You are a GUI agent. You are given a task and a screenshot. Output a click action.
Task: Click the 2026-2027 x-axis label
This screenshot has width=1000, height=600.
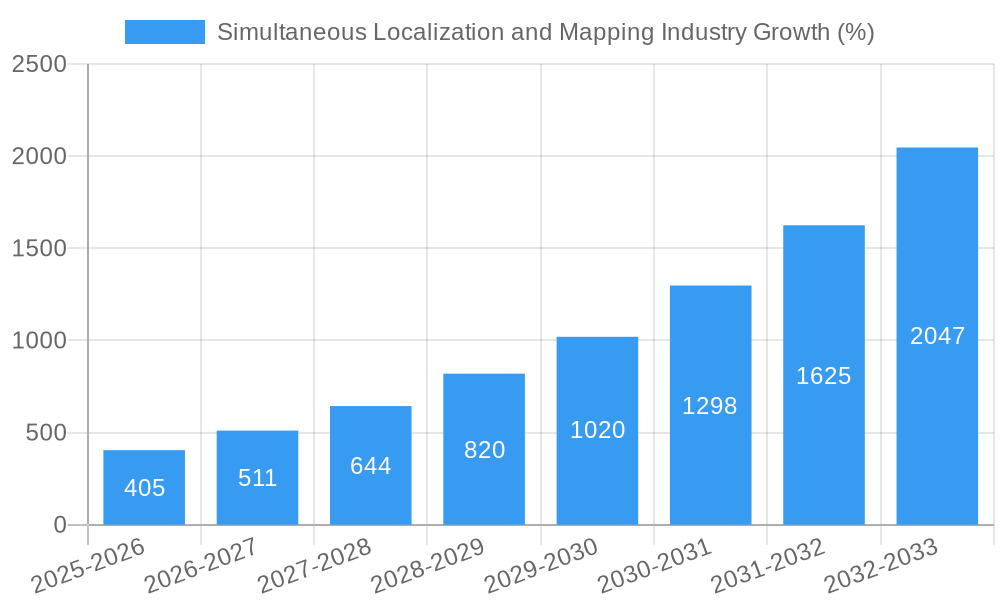pos(202,565)
